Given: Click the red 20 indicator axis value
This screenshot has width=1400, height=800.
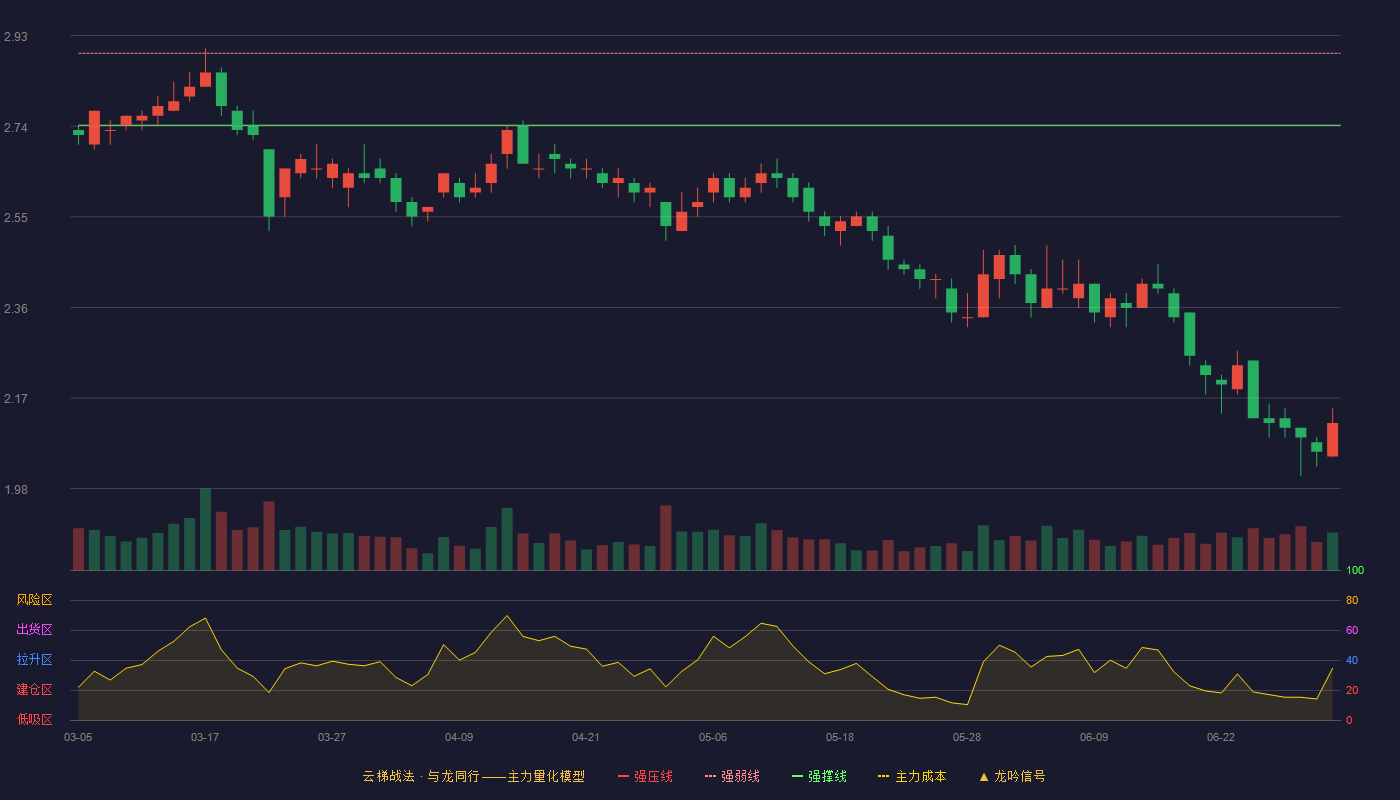Looking at the screenshot, I should 1352,690.
